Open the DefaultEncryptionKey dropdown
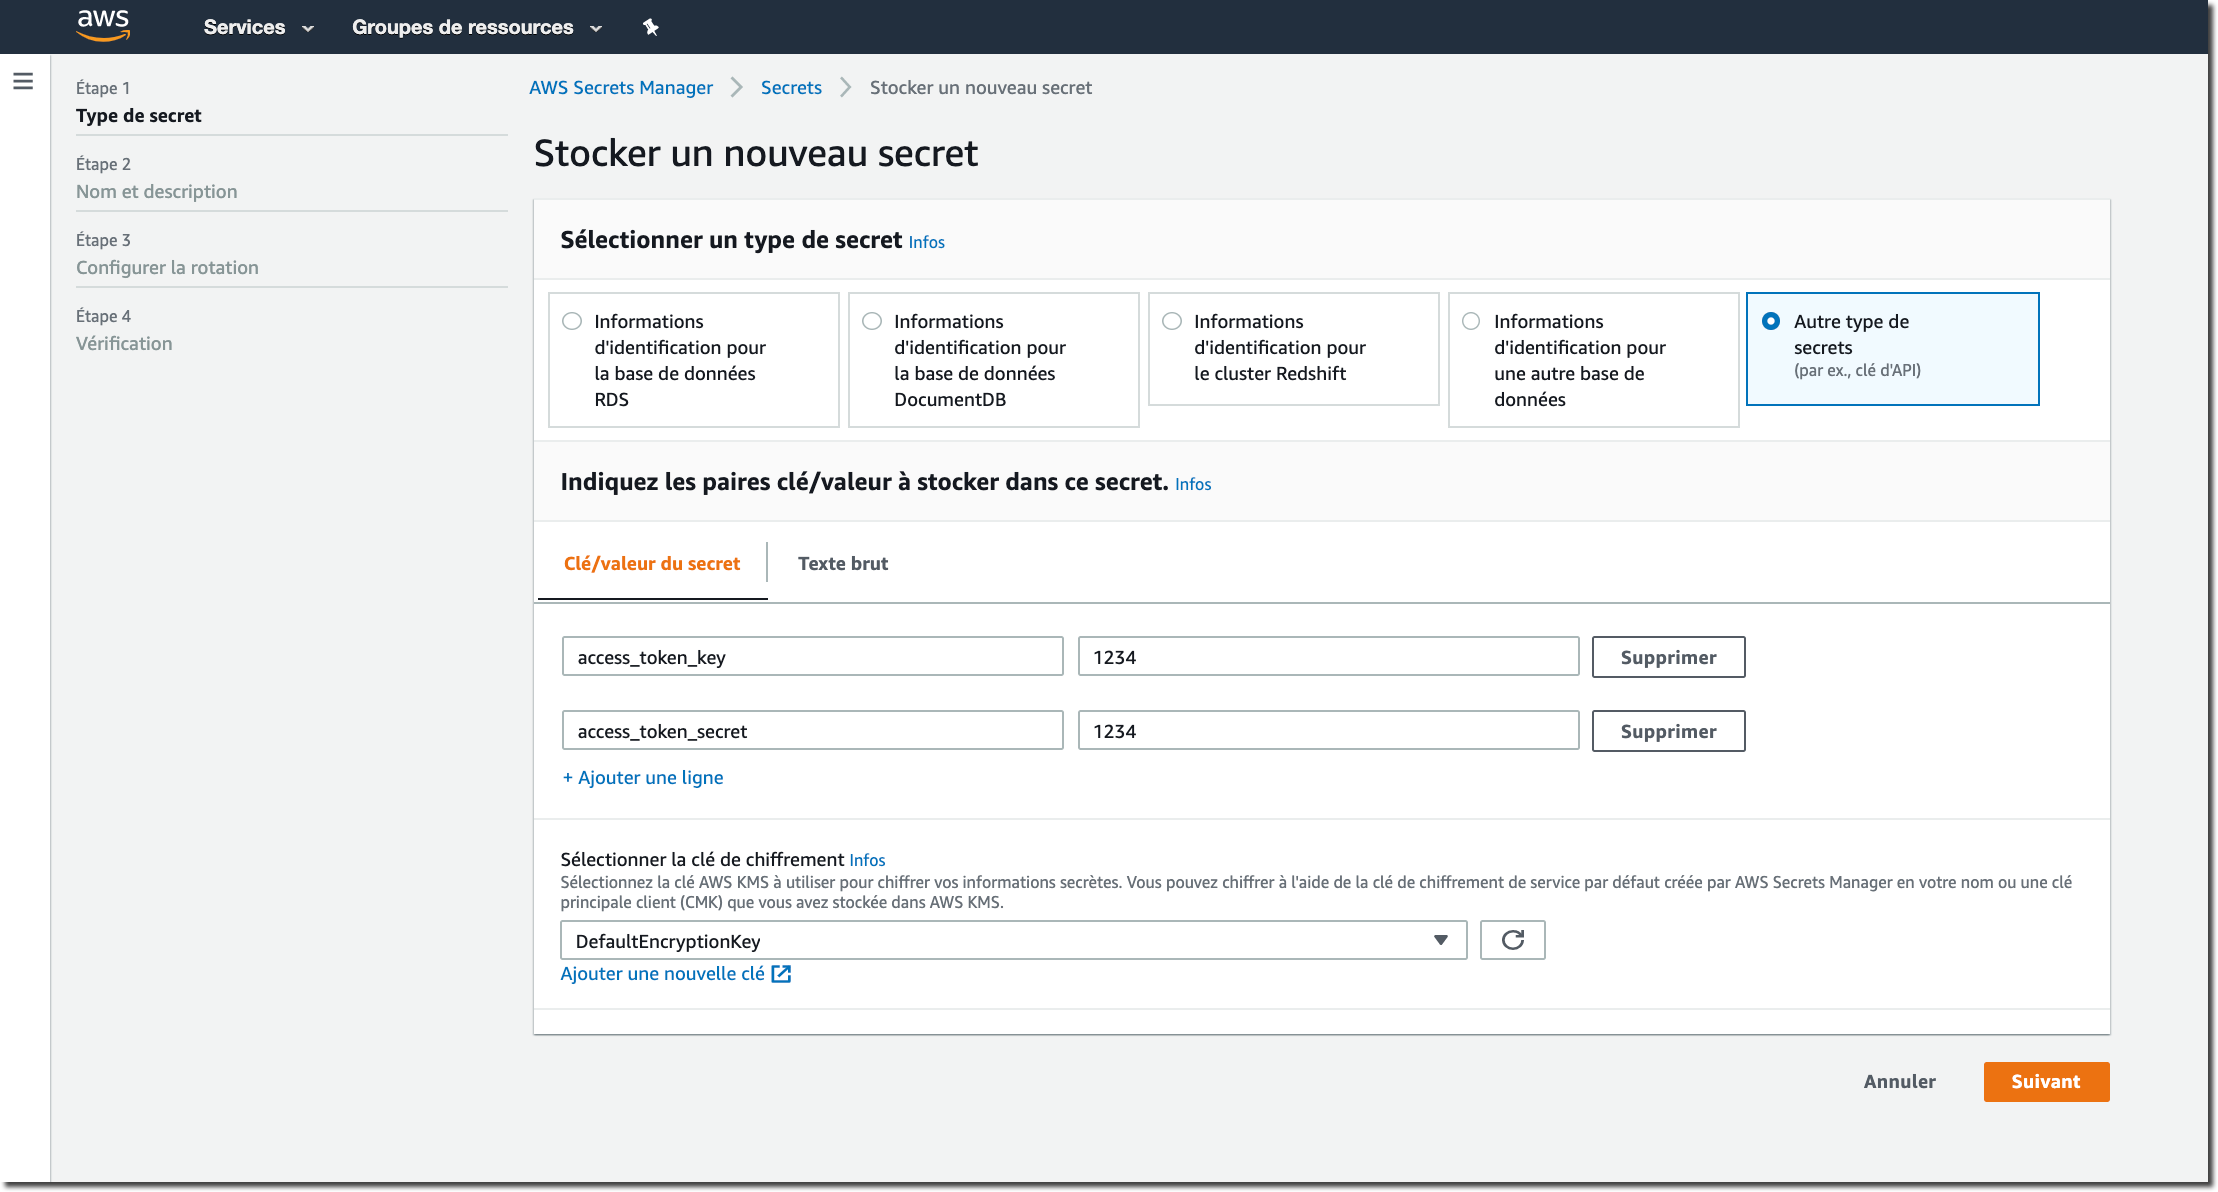This screenshot has width=2218, height=1192. (x=1013, y=941)
